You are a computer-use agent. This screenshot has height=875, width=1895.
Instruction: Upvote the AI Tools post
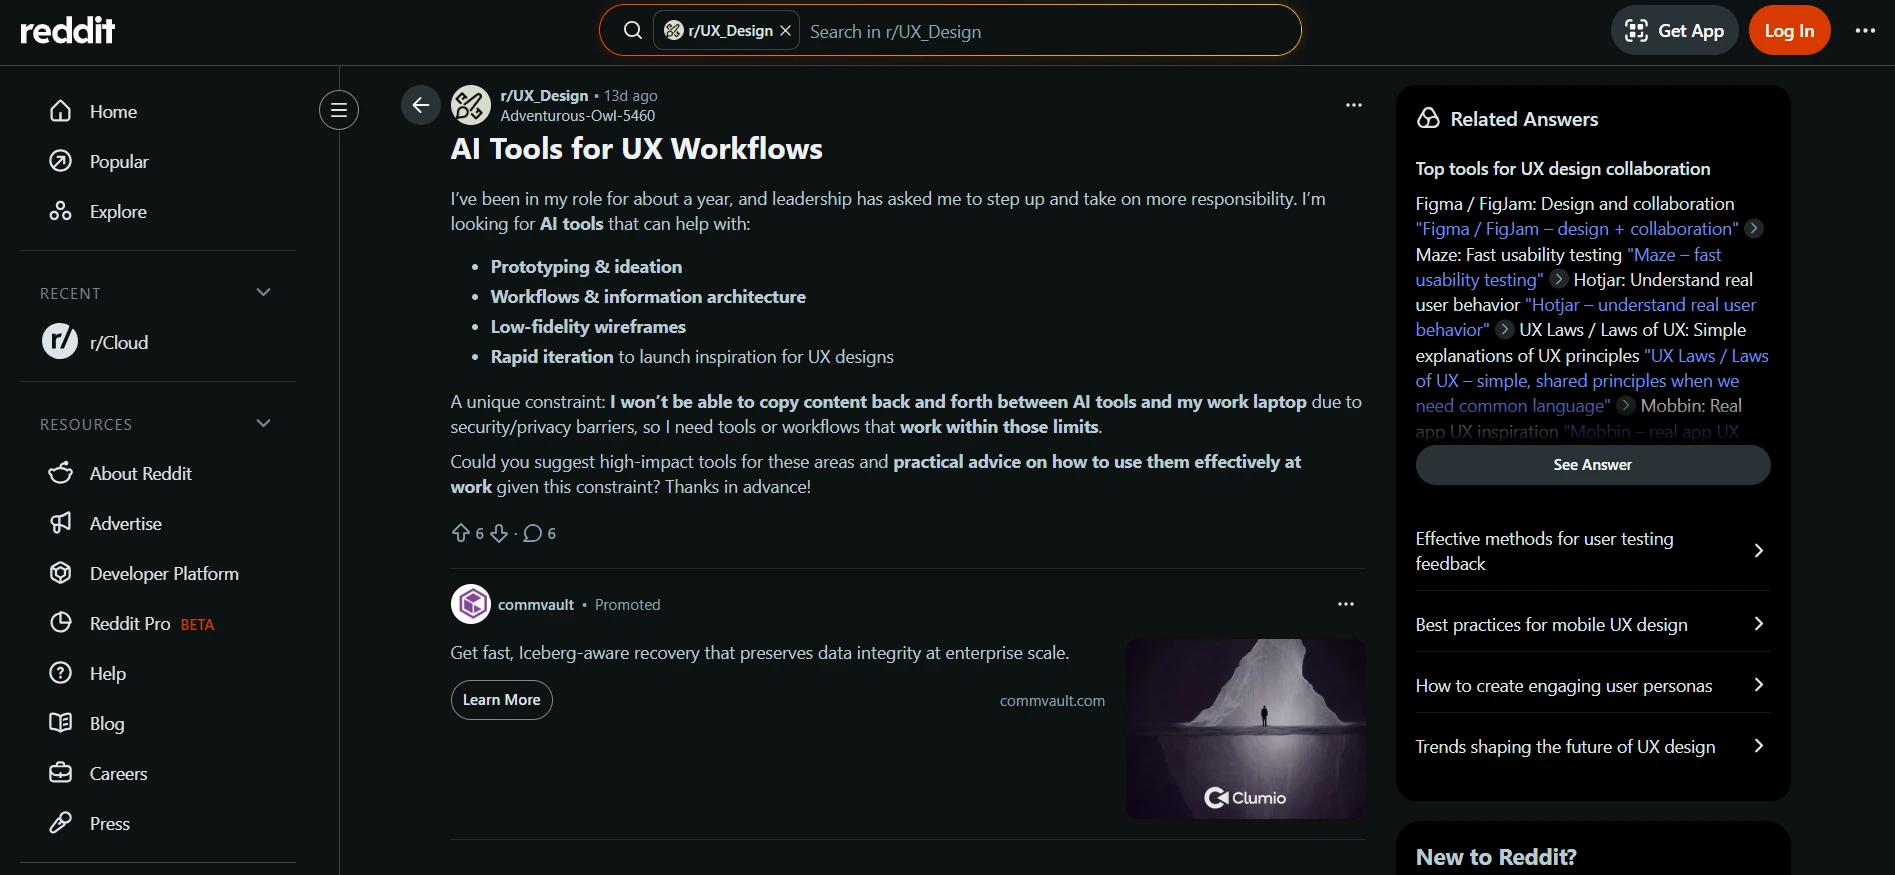click(461, 533)
